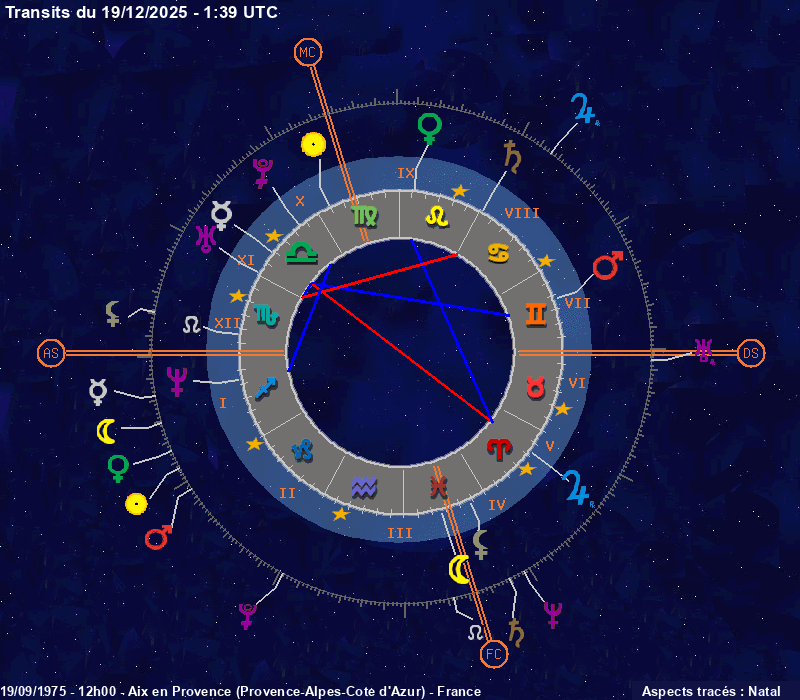Image resolution: width=800 pixels, height=700 pixels.
Task: Click the Cancer sign glyph
Action: coord(498,253)
